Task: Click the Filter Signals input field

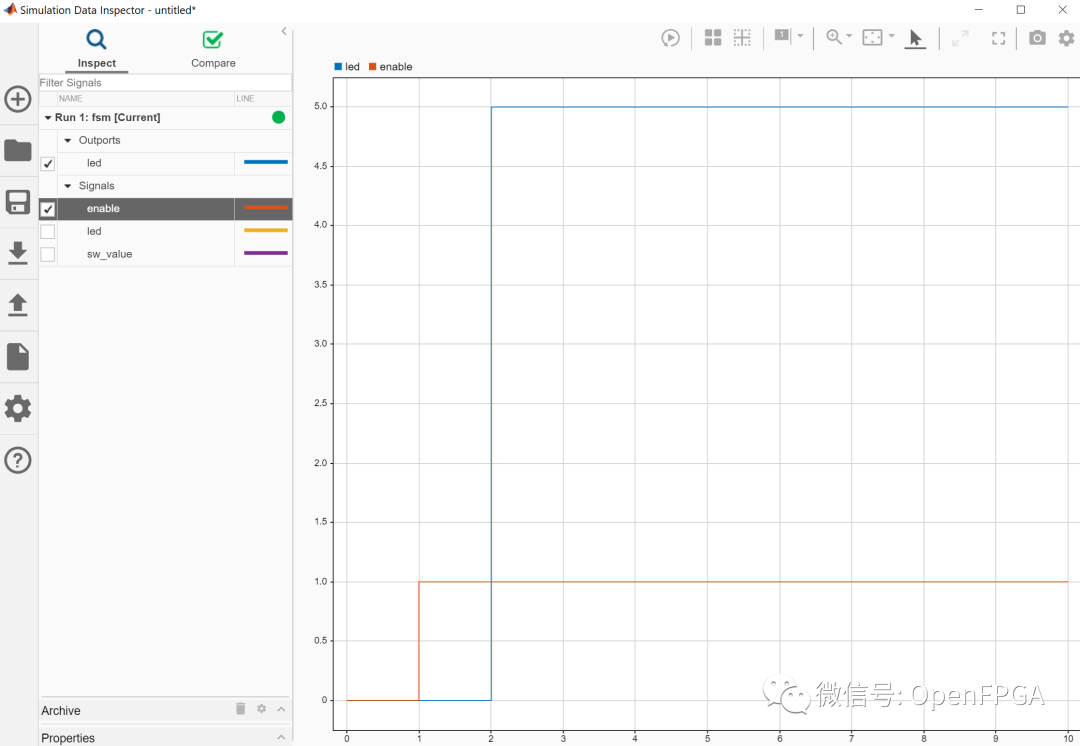Action: click(165, 83)
